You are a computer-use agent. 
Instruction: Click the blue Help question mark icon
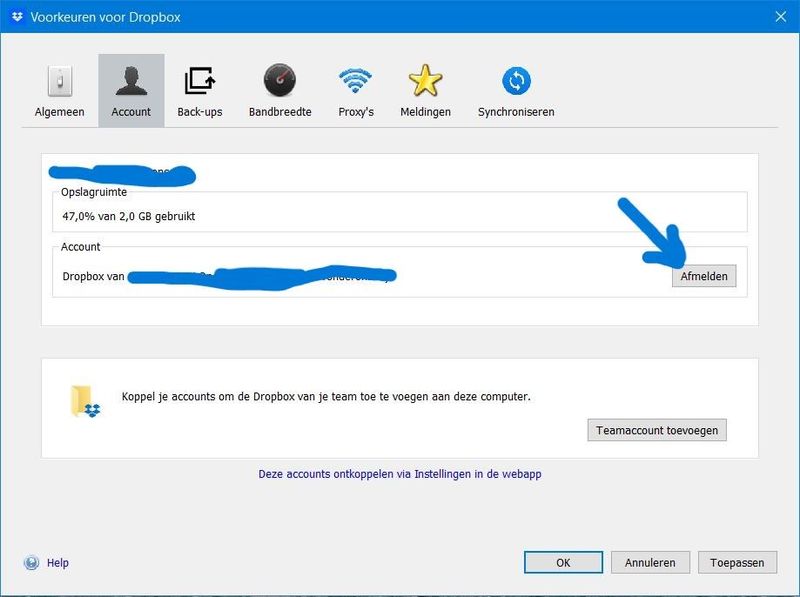point(31,563)
